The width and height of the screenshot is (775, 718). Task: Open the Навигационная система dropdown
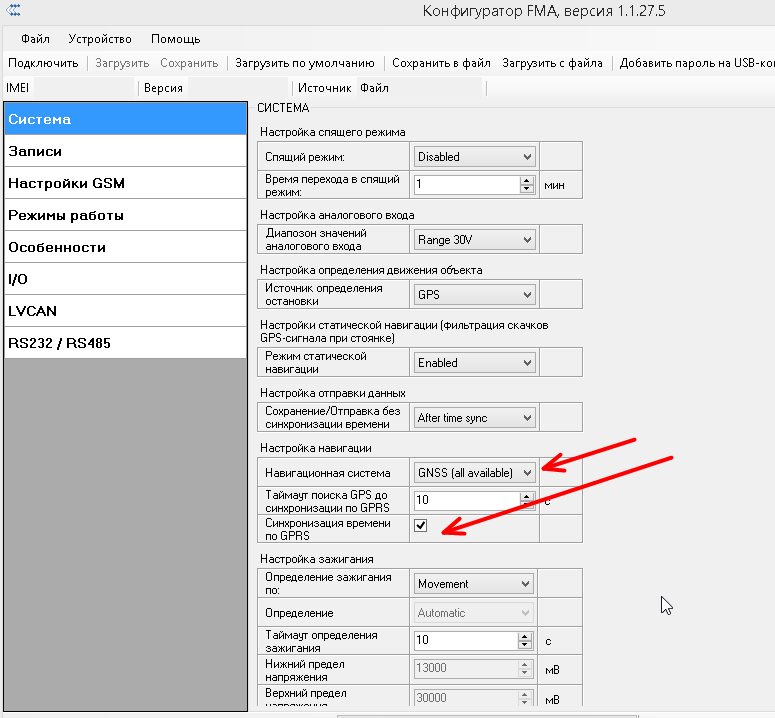[475, 472]
